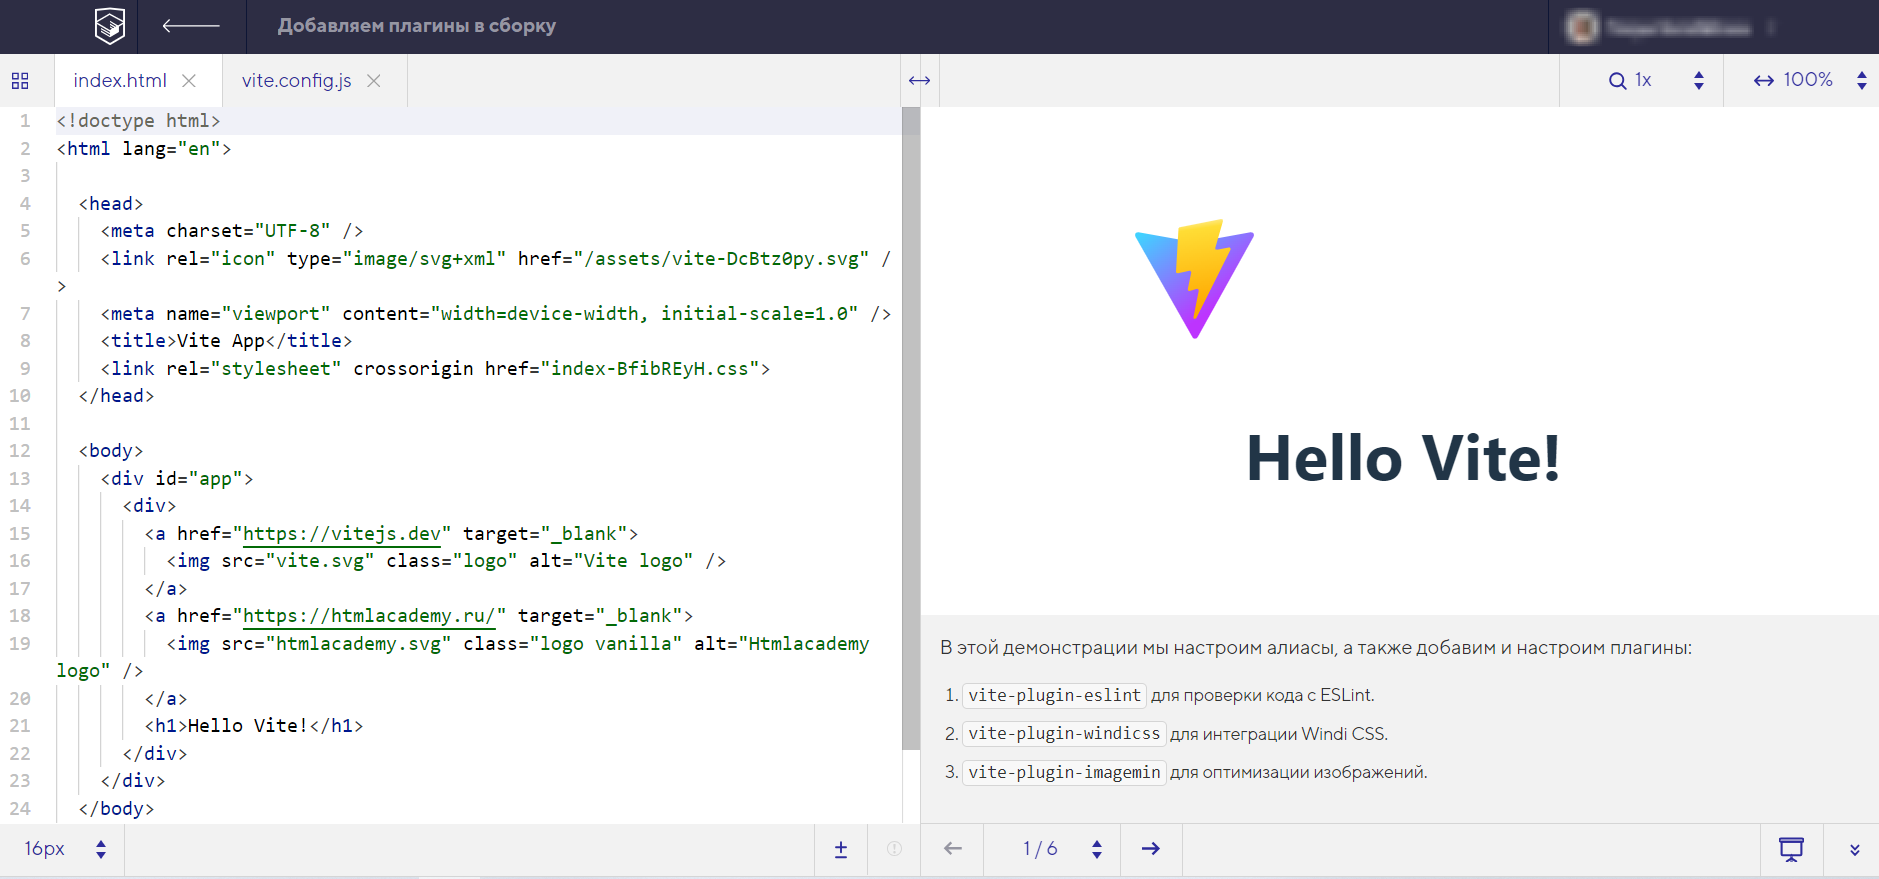Click the <title>Vite App</title> code line
Screen dimensions: 1879x879
[226, 341]
